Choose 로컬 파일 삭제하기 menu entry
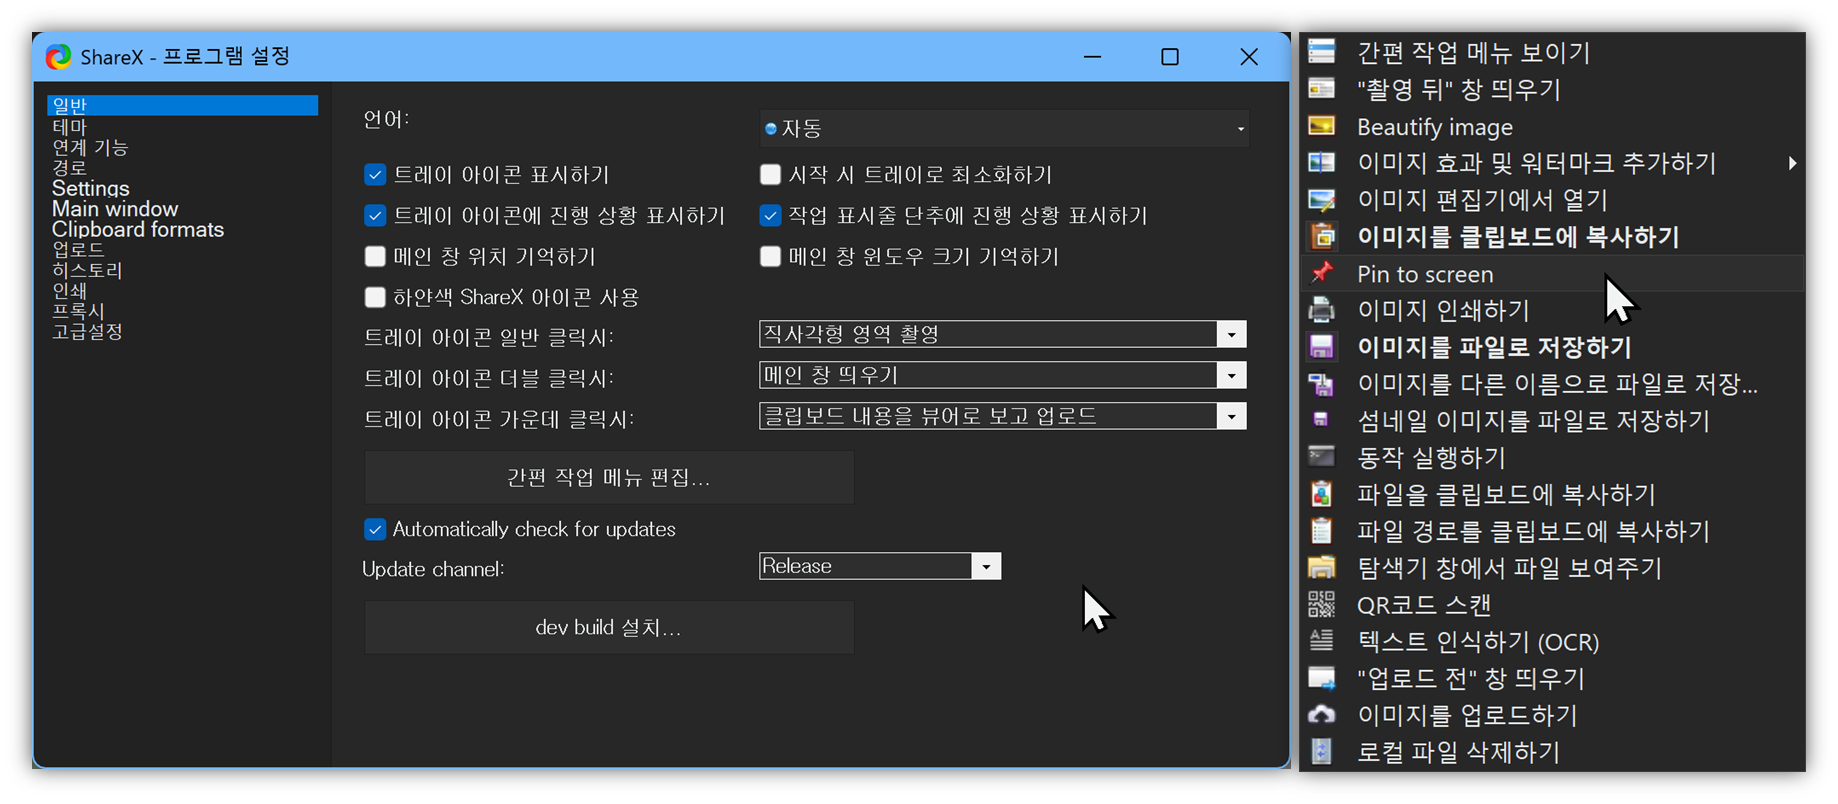 point(1552,752)
